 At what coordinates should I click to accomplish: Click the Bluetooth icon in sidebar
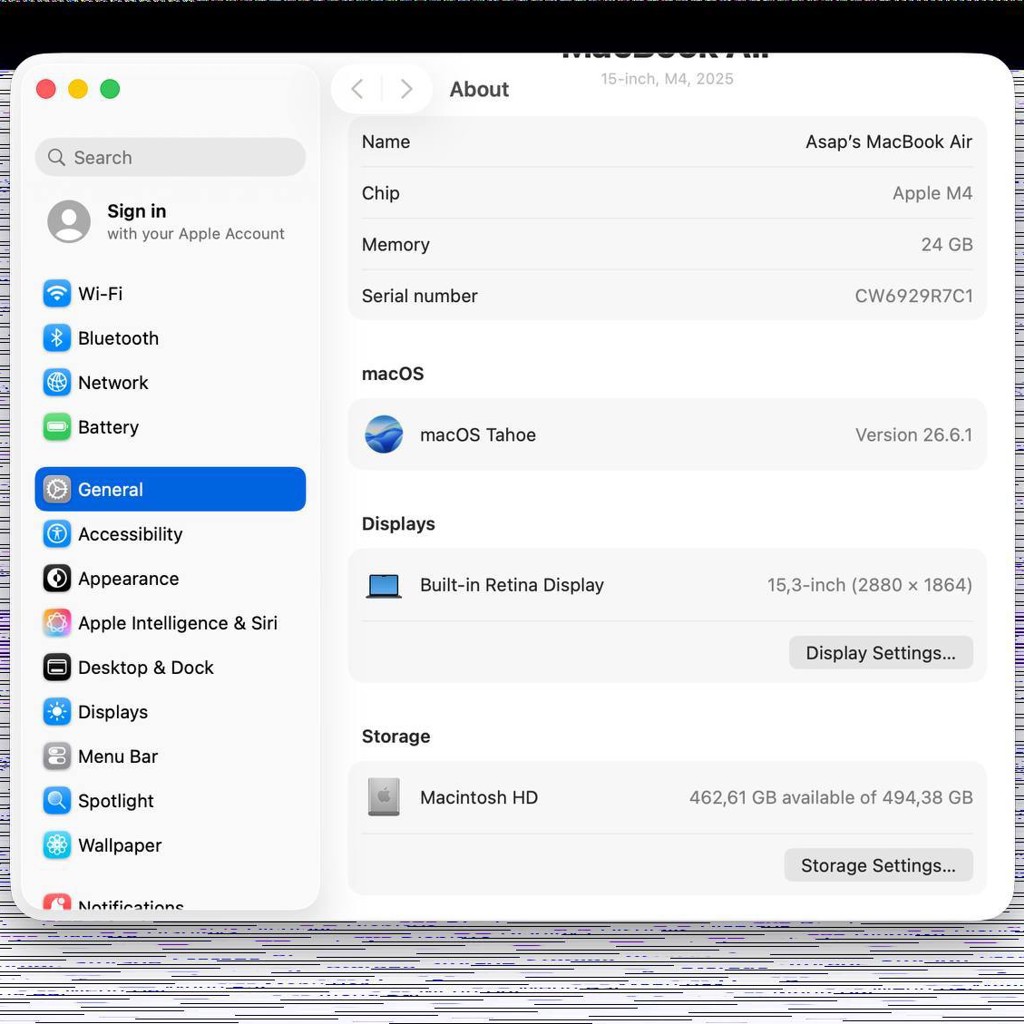(57, 338)
